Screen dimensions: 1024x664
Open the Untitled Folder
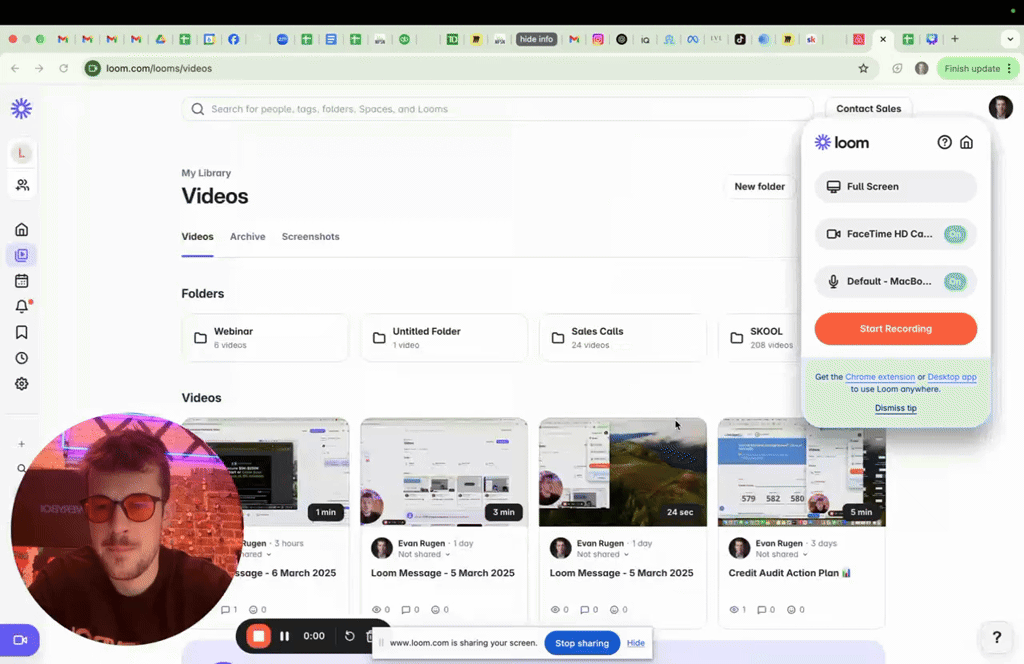point(444,338)
